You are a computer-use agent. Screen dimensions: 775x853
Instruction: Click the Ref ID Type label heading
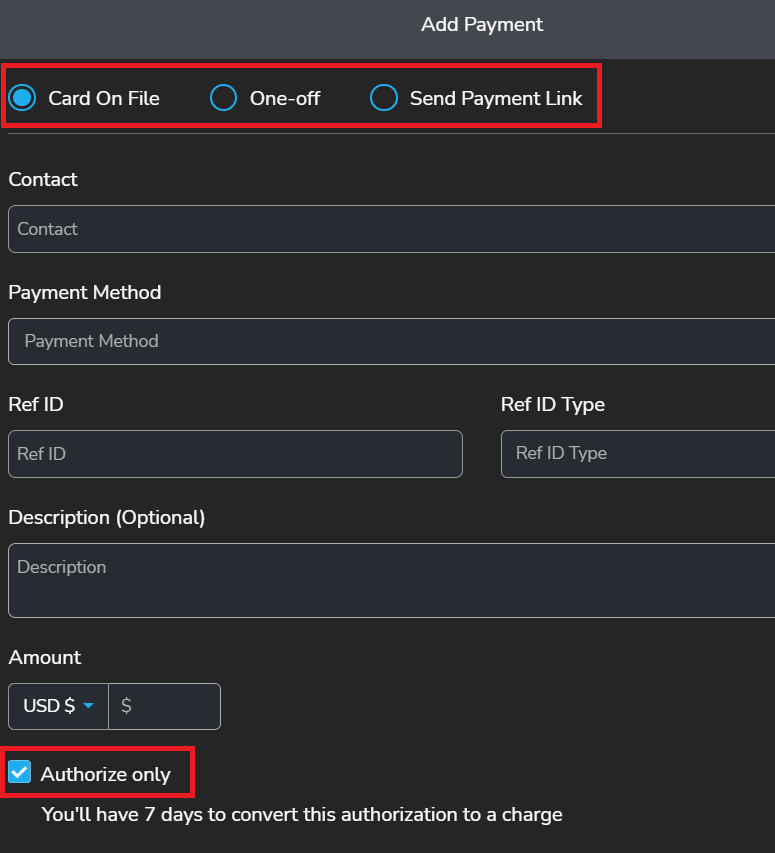pos(553,405)
